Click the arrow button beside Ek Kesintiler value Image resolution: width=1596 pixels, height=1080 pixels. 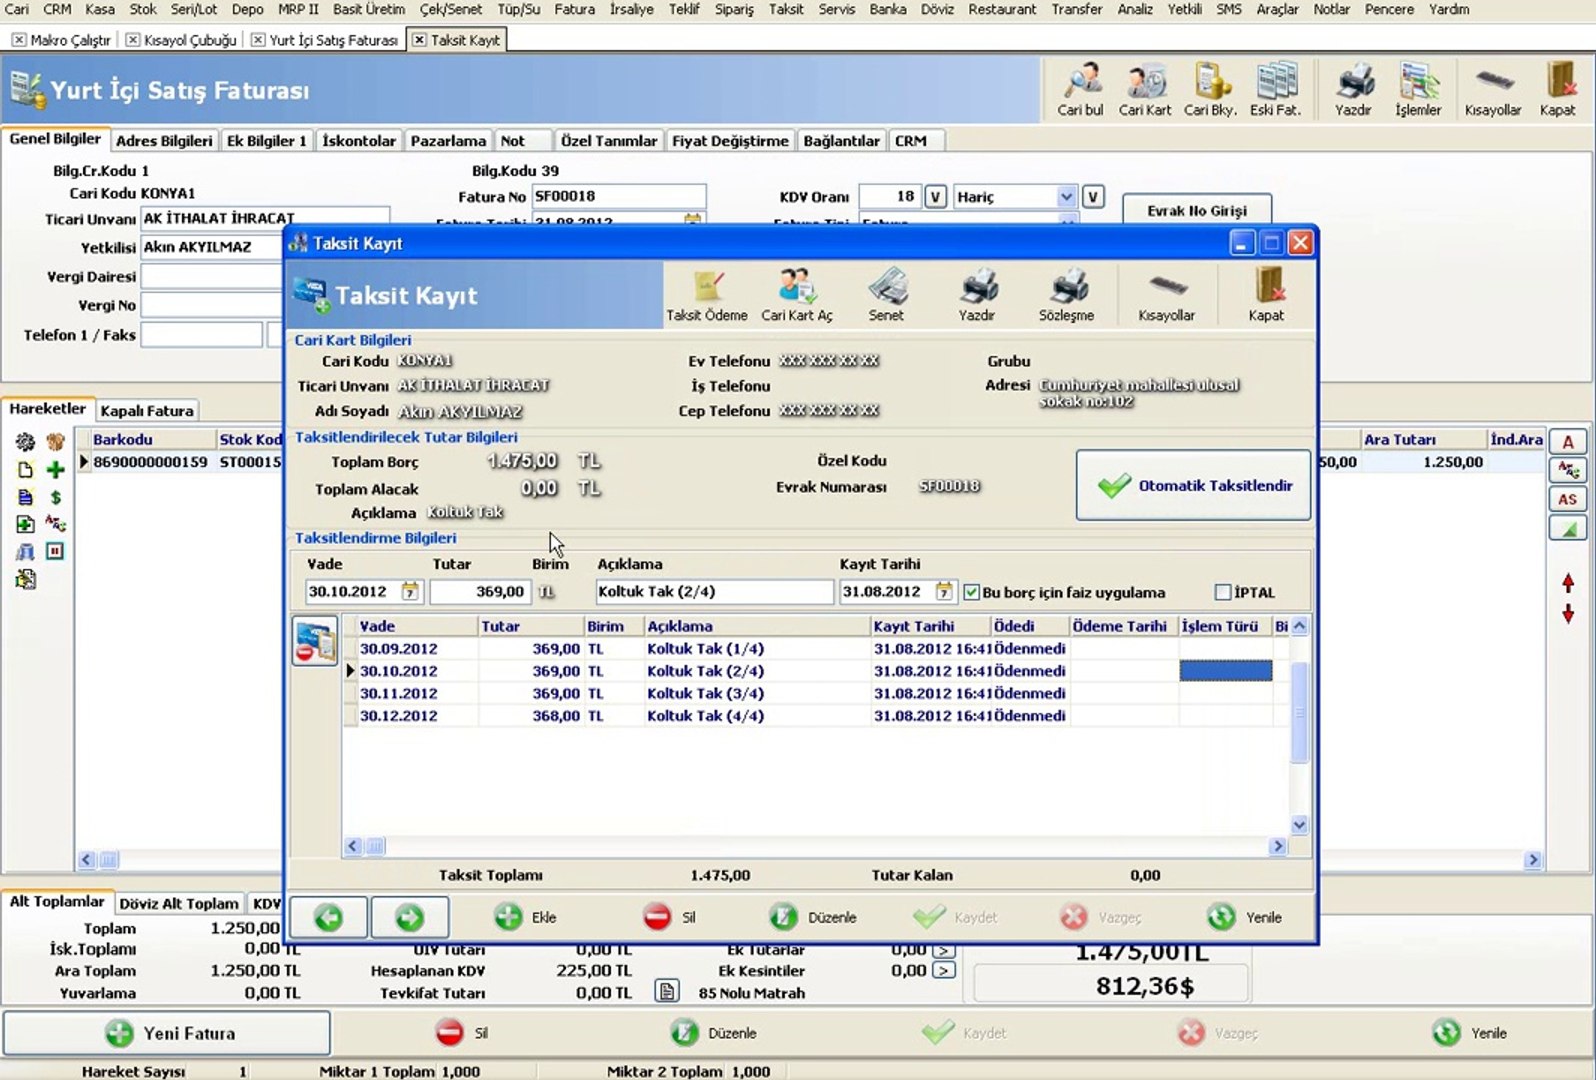pyautogui.click(x=944, y=970)
